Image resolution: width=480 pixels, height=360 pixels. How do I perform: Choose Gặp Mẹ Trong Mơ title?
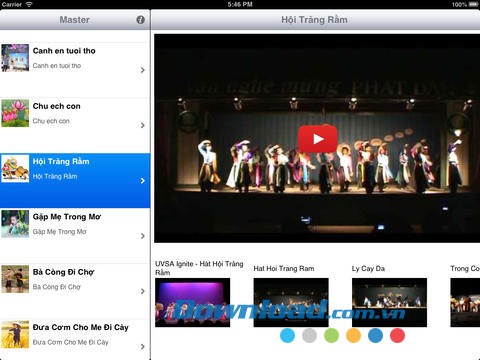[67, 217]
